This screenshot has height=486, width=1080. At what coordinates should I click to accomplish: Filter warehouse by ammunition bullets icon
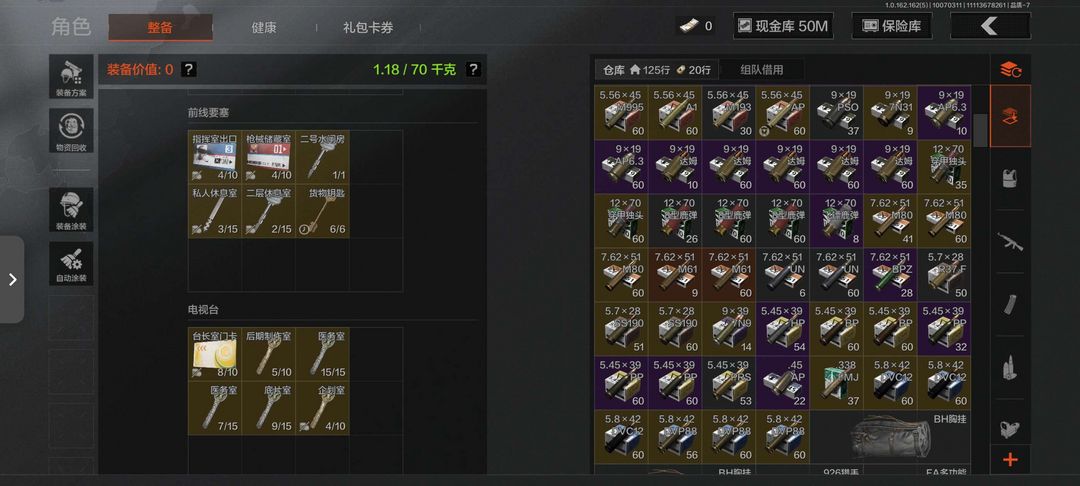pyautogui.click(x=1010, y=368)
